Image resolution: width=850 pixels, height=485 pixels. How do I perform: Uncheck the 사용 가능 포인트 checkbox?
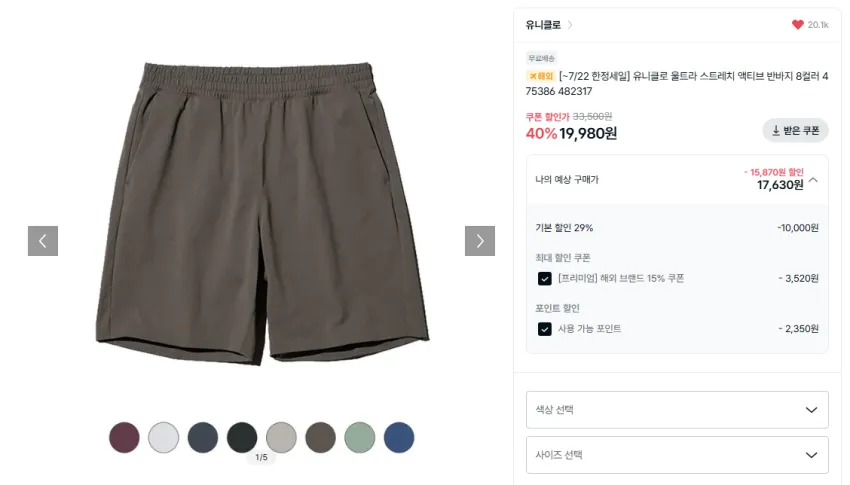pos(545,329)
